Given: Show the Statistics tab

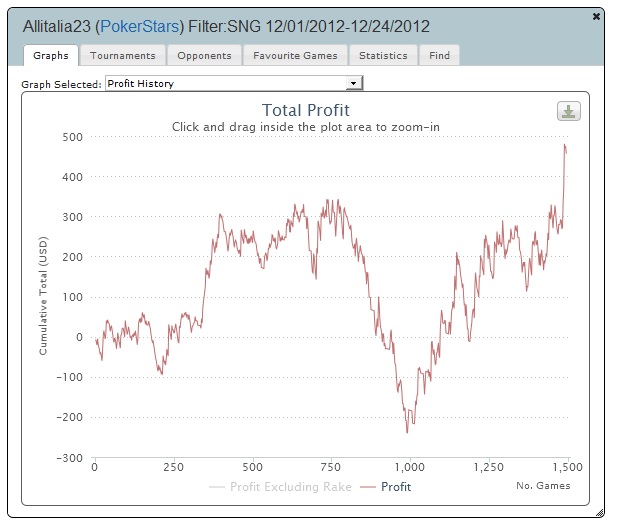Looking at the screenshot, I should pos(383,56).
